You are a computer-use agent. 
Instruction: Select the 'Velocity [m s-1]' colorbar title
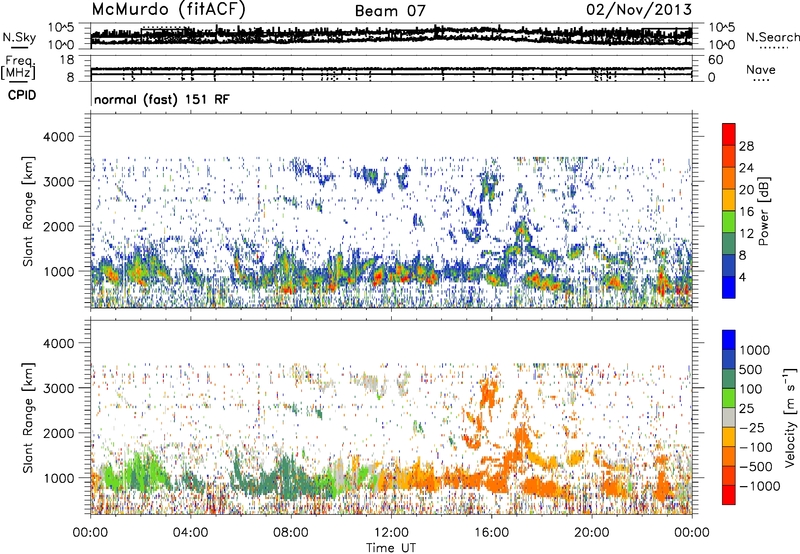click(790, 417)
